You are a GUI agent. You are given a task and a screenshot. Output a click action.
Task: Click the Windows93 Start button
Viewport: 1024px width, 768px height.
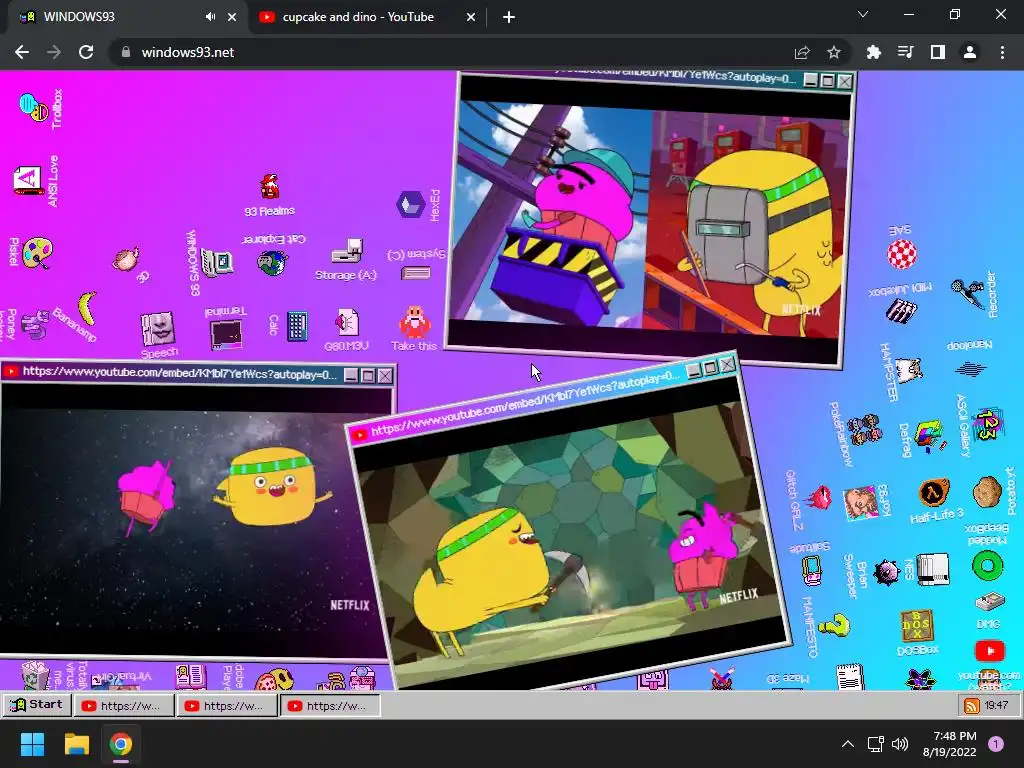(x=37, y=705)
